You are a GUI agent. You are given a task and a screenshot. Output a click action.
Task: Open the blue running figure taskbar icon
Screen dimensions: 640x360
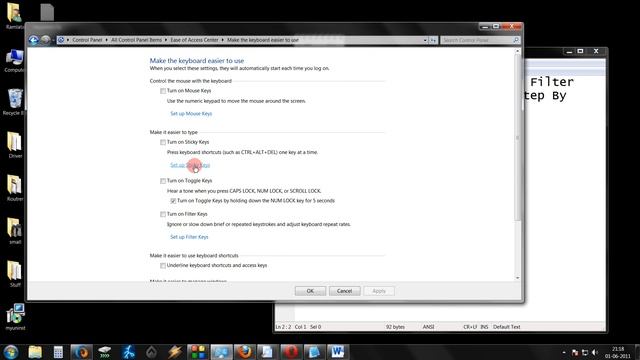(x=129, y=352)
